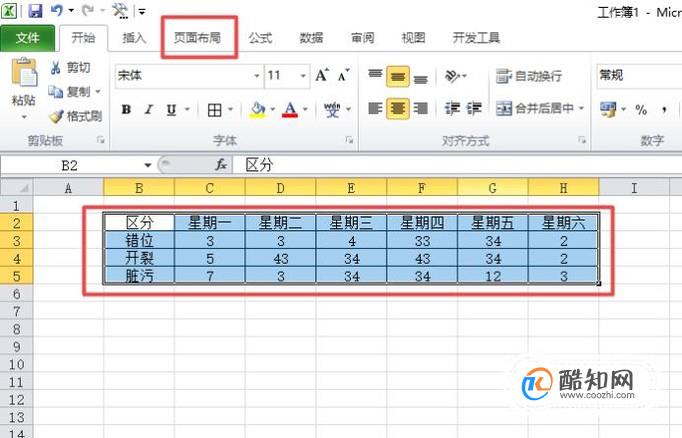
Task: Open the 文件 File tab
Action: click(x=27, y=38)
